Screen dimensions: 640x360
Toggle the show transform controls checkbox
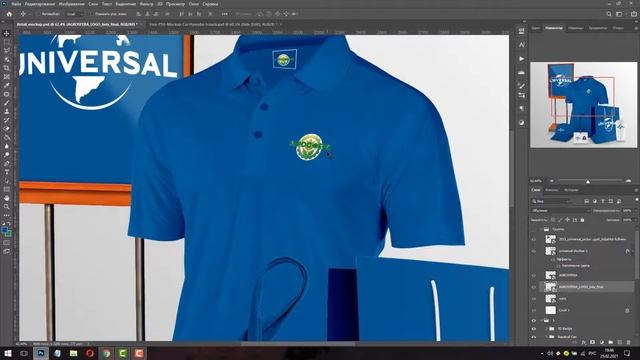coord(92,14)
